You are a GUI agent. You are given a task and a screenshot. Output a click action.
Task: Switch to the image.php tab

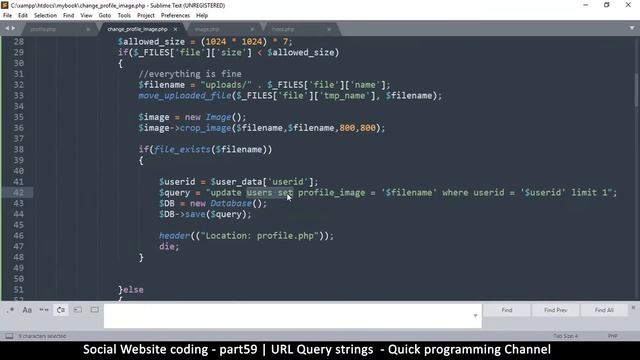point(207,29)
